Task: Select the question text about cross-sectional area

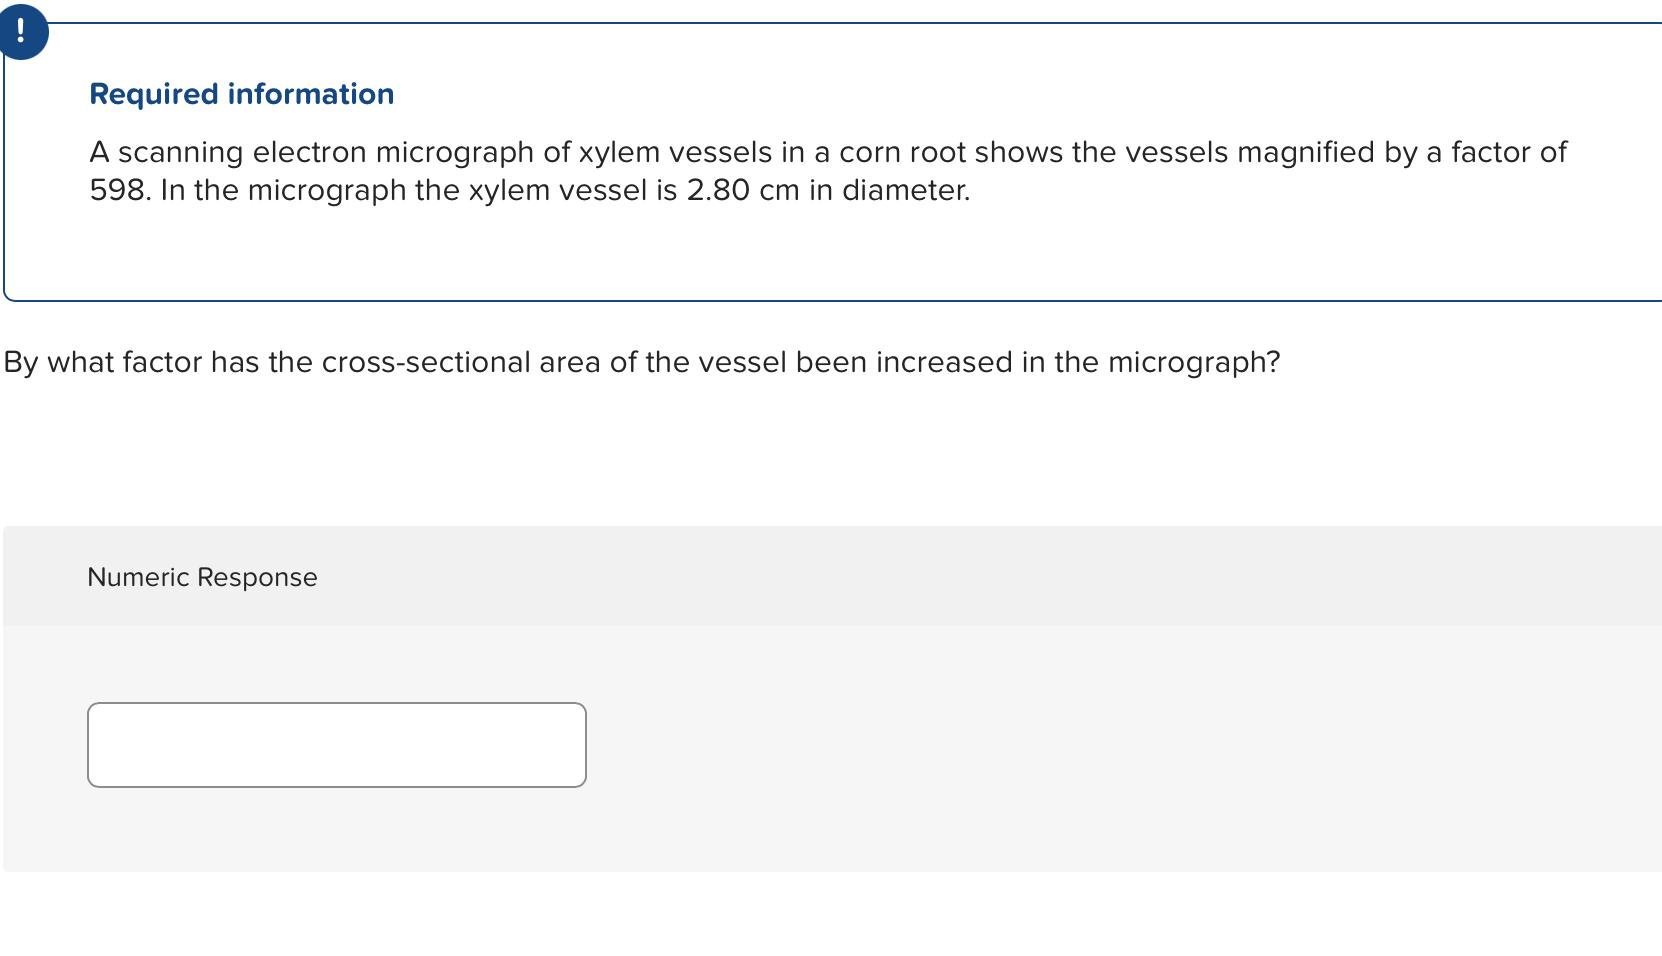Action: click(x=640, y=362)
